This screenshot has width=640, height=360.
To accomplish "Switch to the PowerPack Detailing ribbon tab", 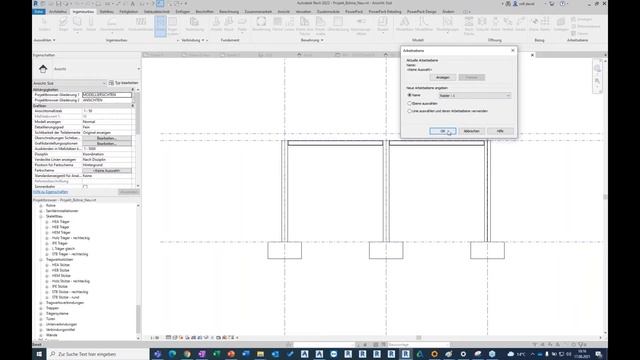I will pos(384,11).
